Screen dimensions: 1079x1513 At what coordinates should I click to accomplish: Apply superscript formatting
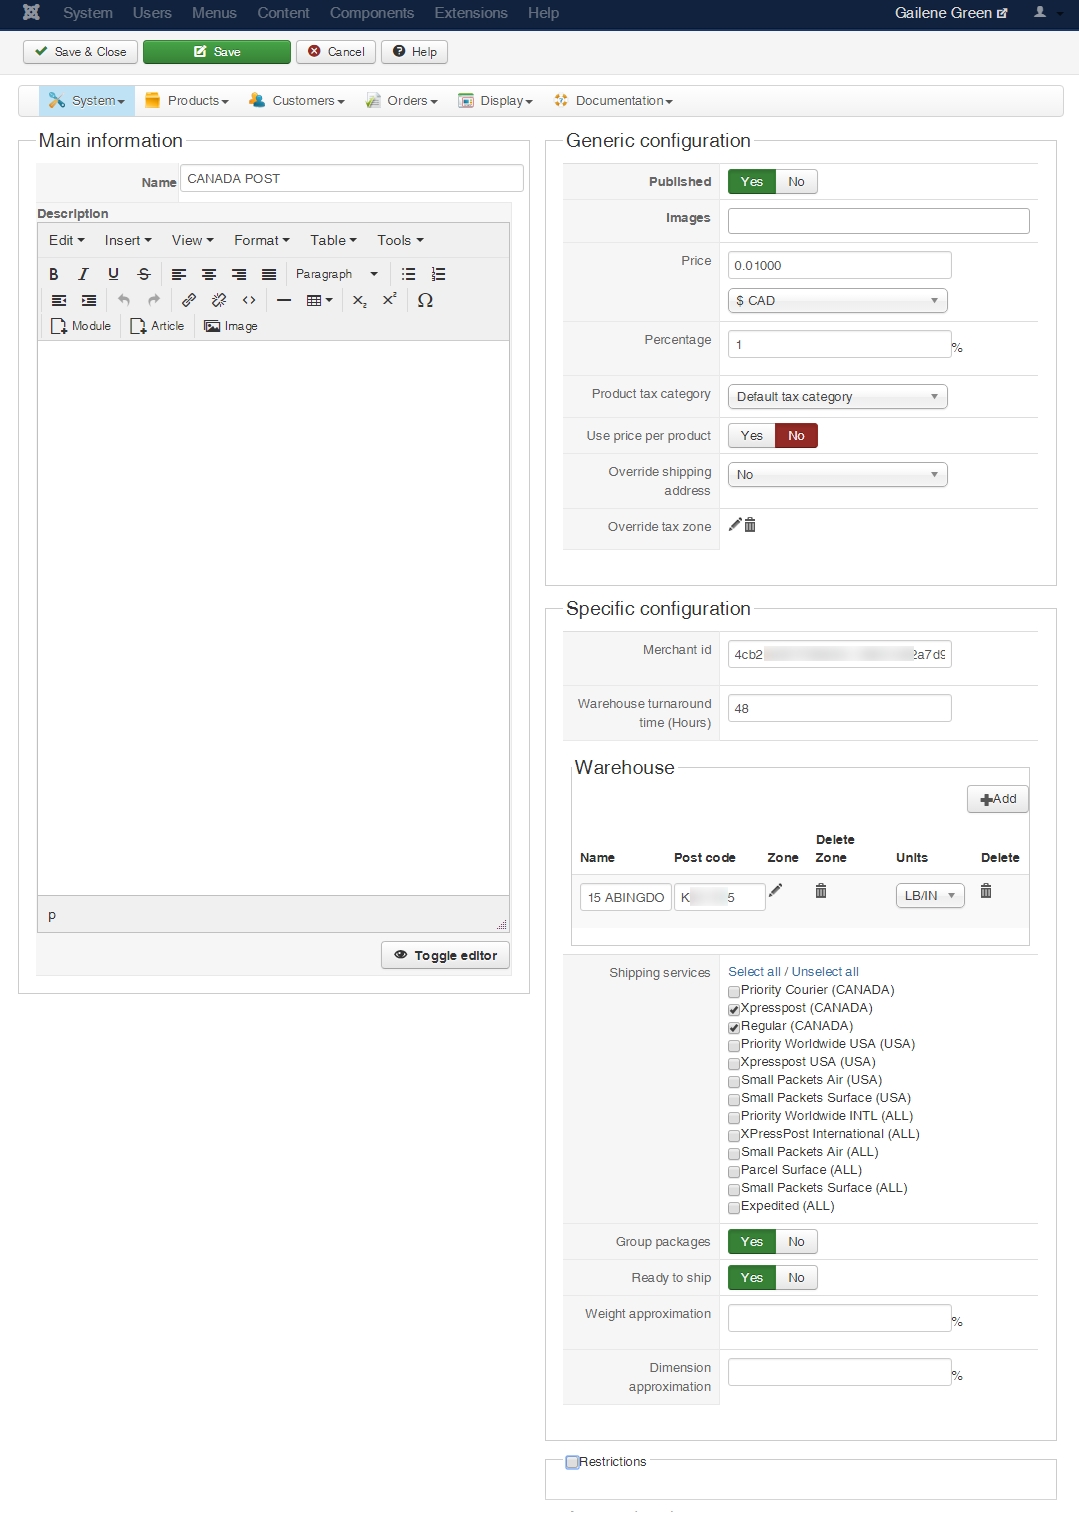click(390, 300)
